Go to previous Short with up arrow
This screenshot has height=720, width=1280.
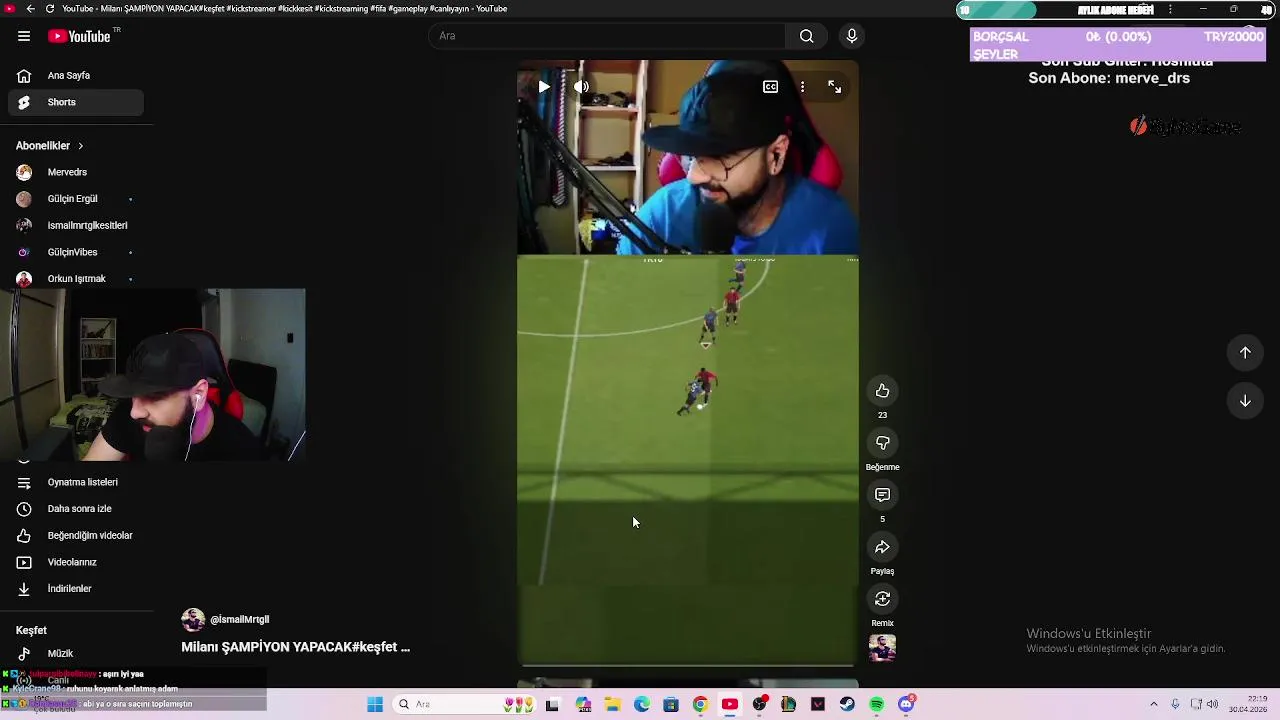point(1245,352)
